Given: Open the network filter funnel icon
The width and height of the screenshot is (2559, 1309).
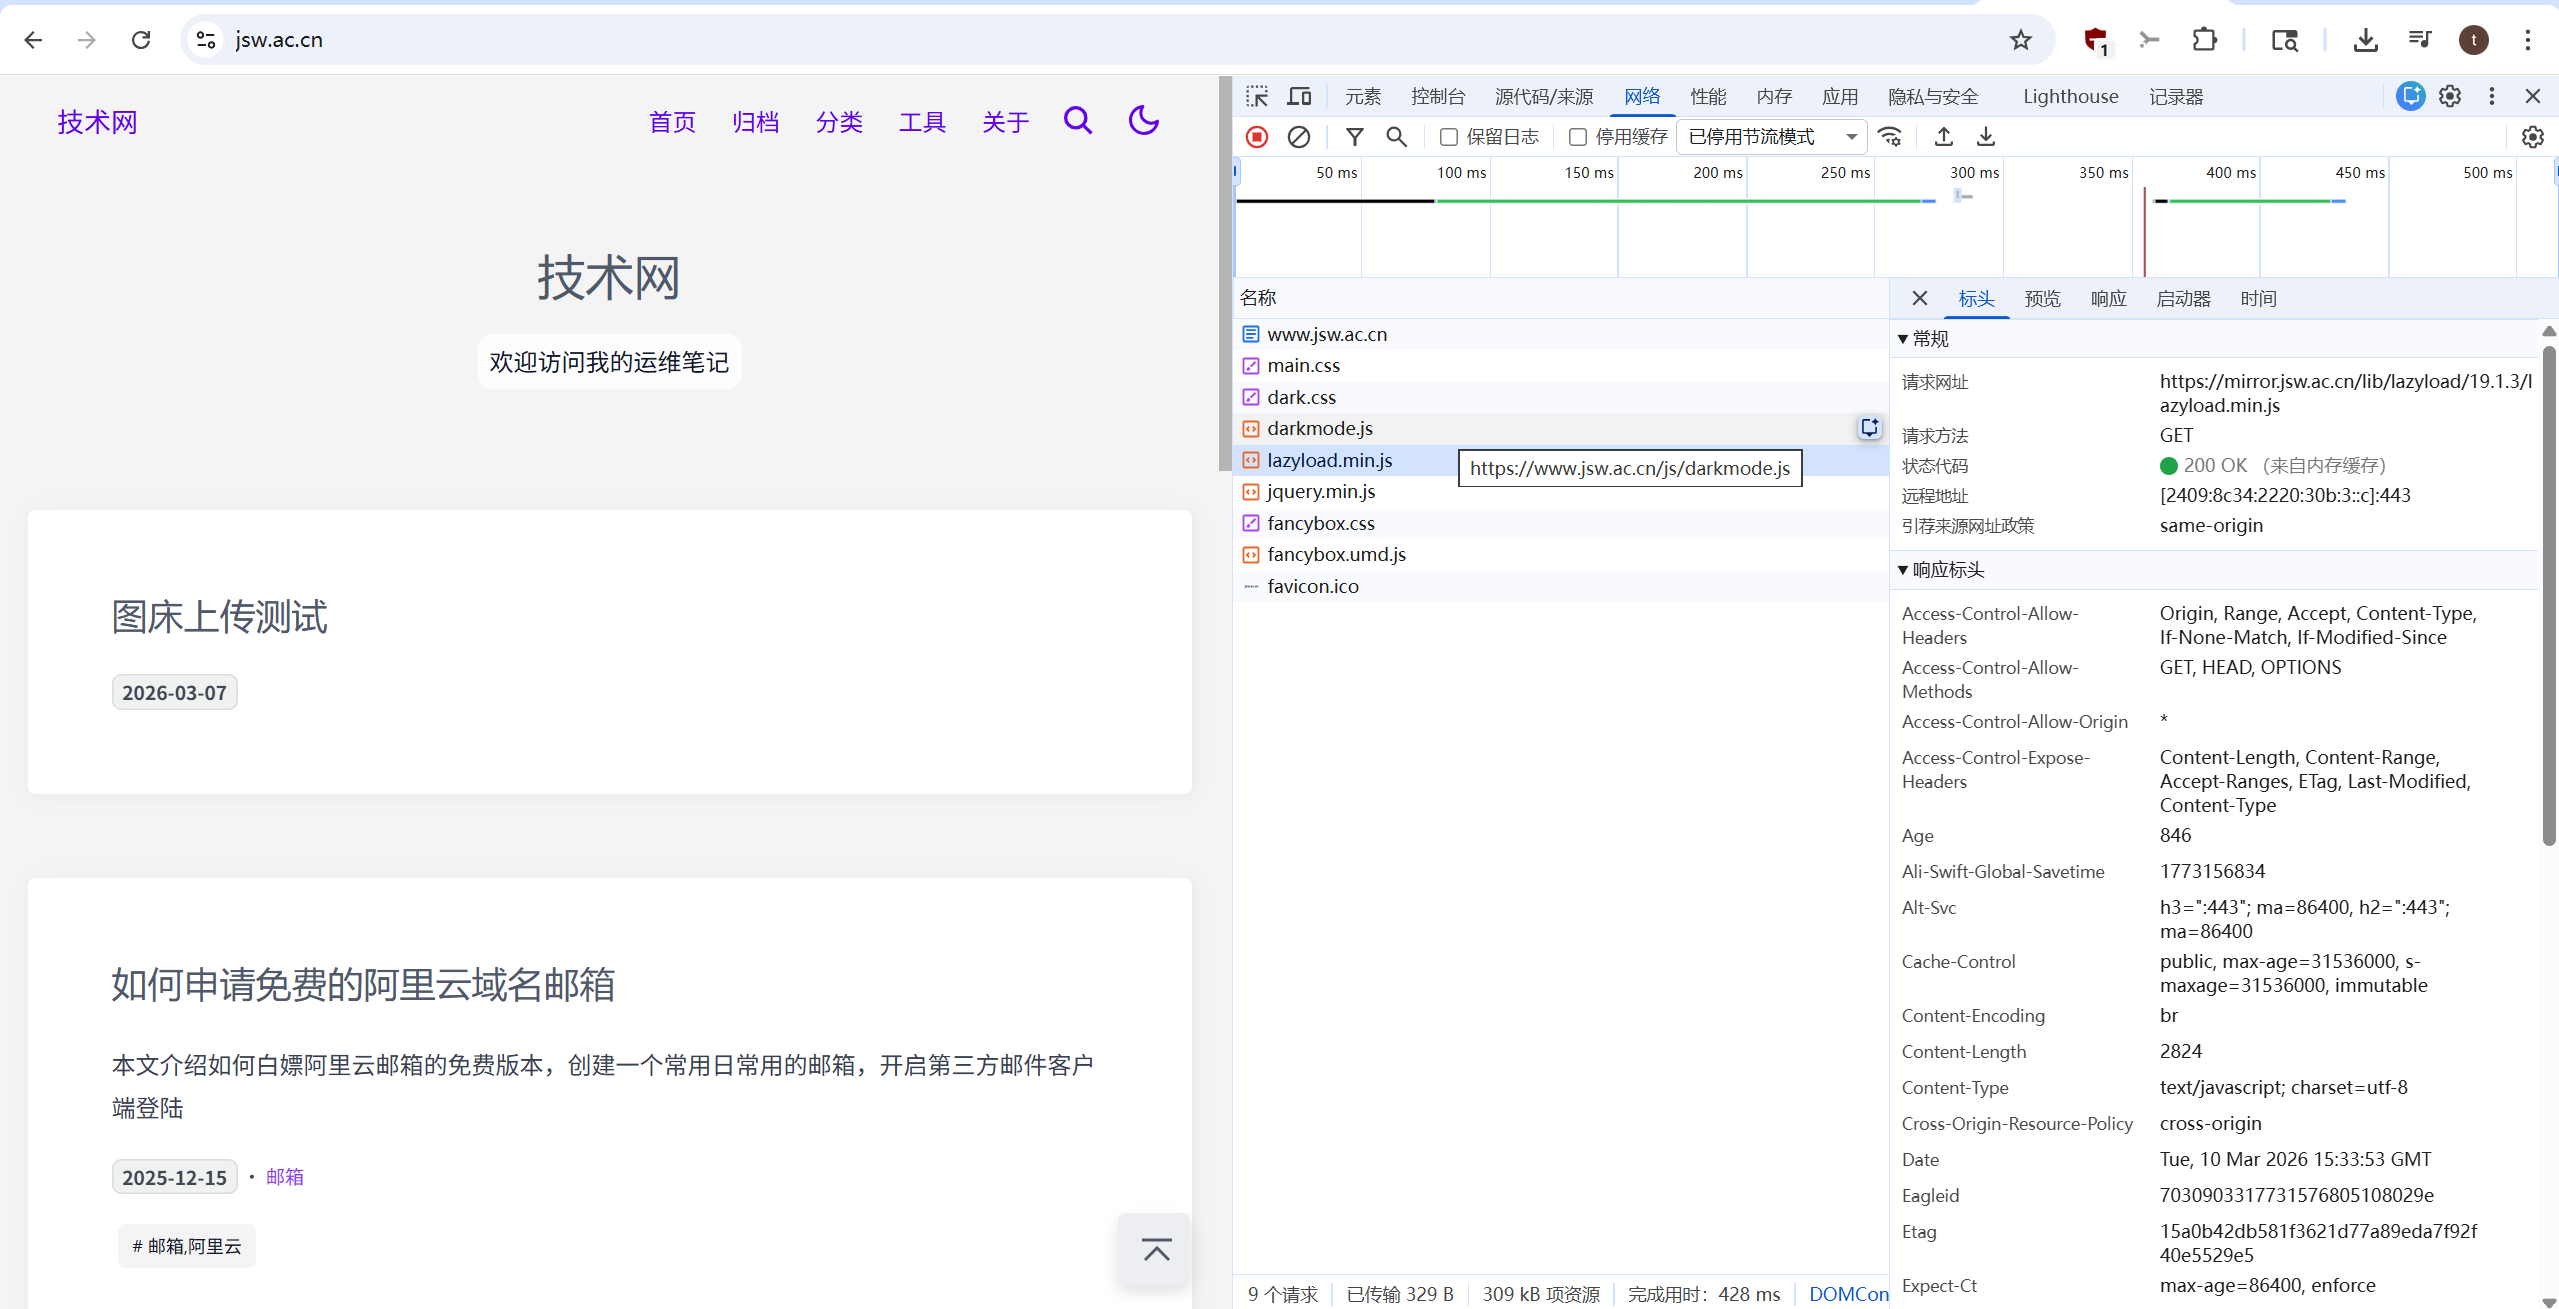Looking at the screenshot, I should click(1354, 137).
